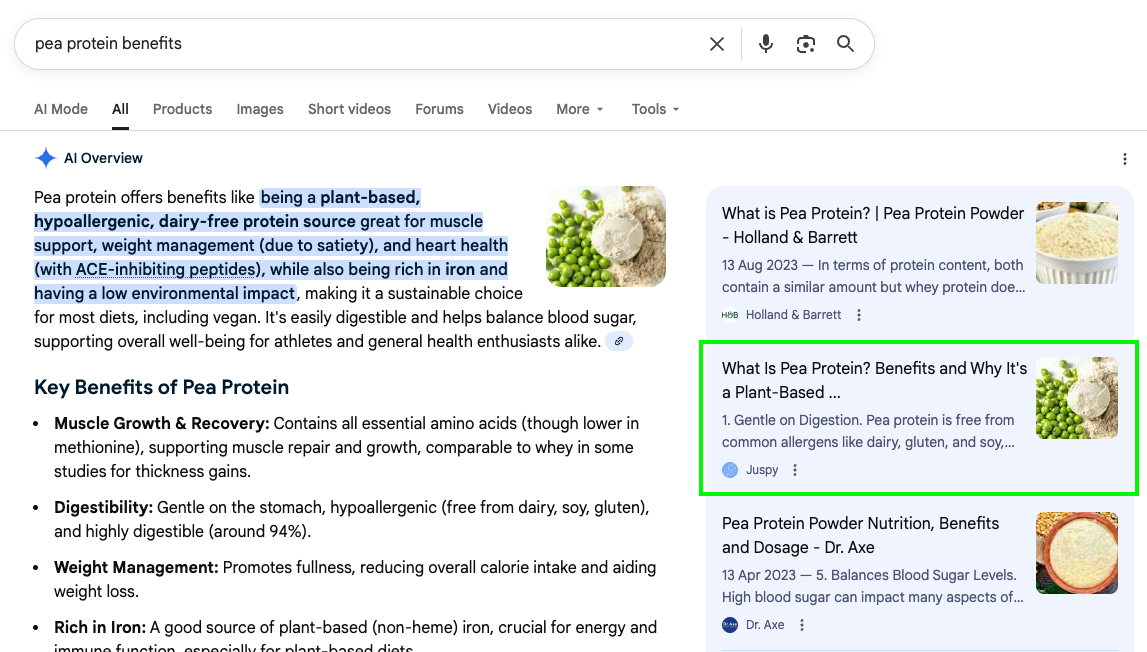This screenshot has height=652, width=1147.
Task: Click the magnifying glass search button
Action: pos(846,44)
